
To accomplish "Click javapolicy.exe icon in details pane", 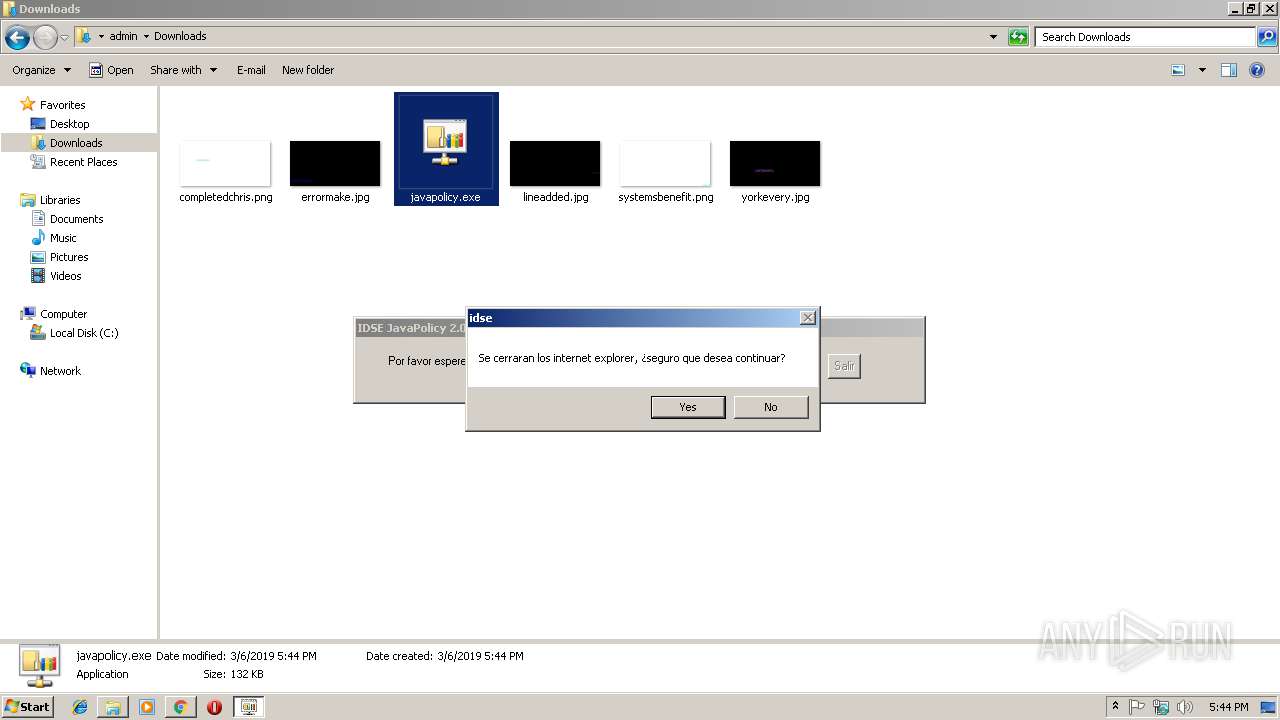I will click(39, 666).
